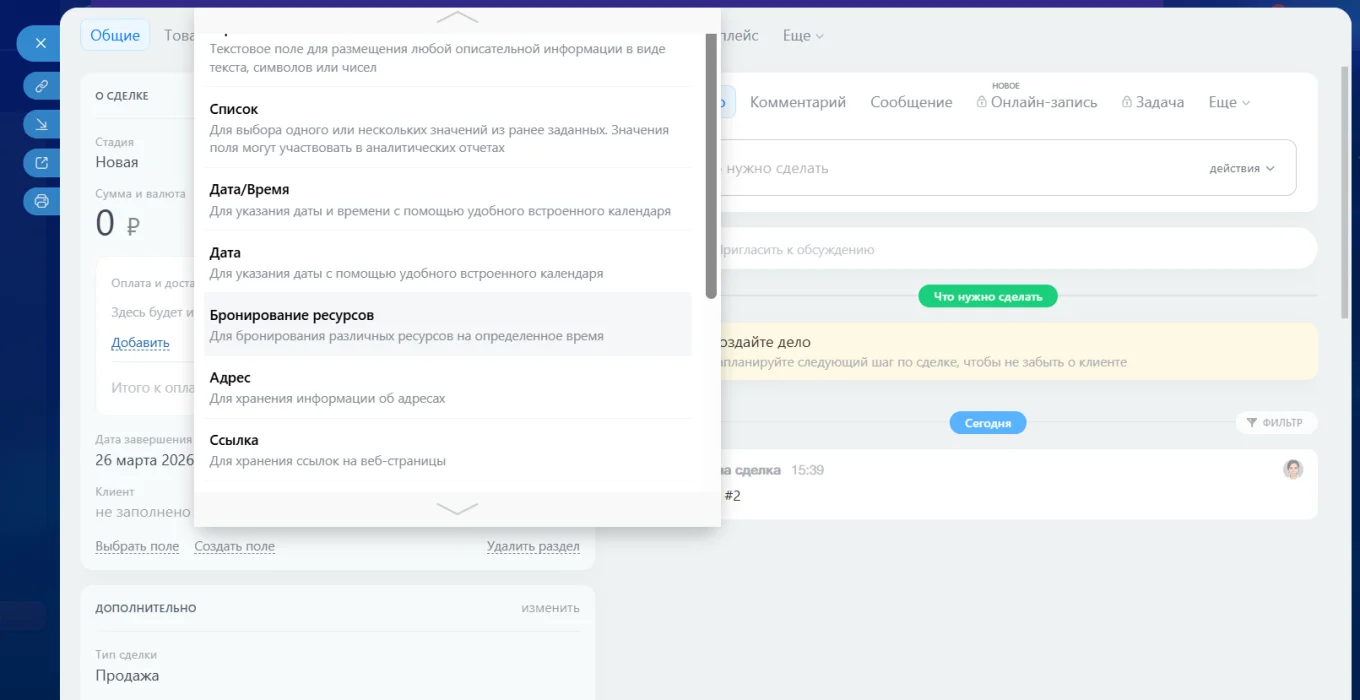Screen dimensions: 1360x700
Task: Click the printer icon in sidebar
Action: pos(41,201)
